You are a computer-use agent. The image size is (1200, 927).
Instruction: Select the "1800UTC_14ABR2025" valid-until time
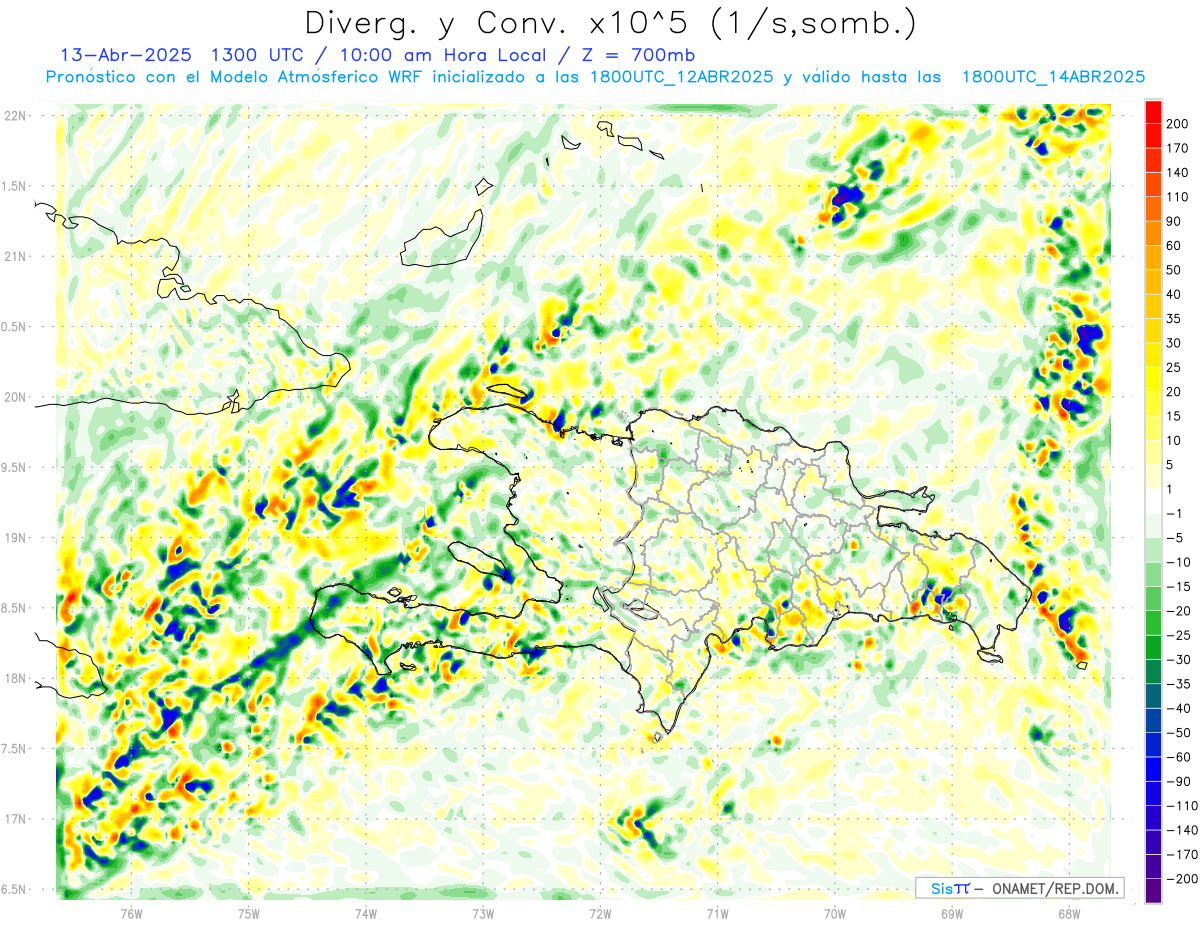tap(1053, 77)
